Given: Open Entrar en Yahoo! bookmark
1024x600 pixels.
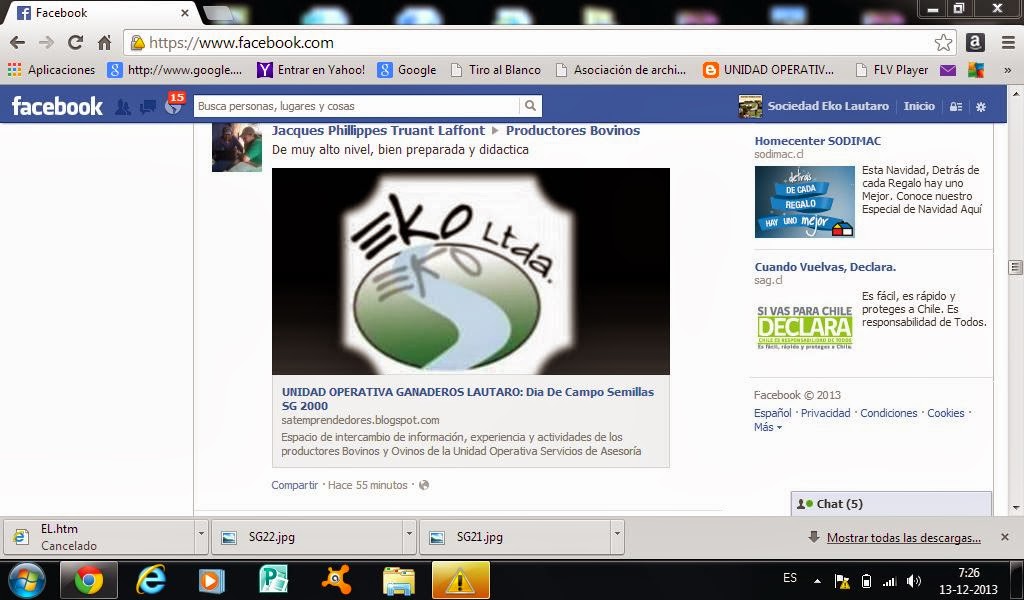Looking at the screenshot, I should (312, 70).
